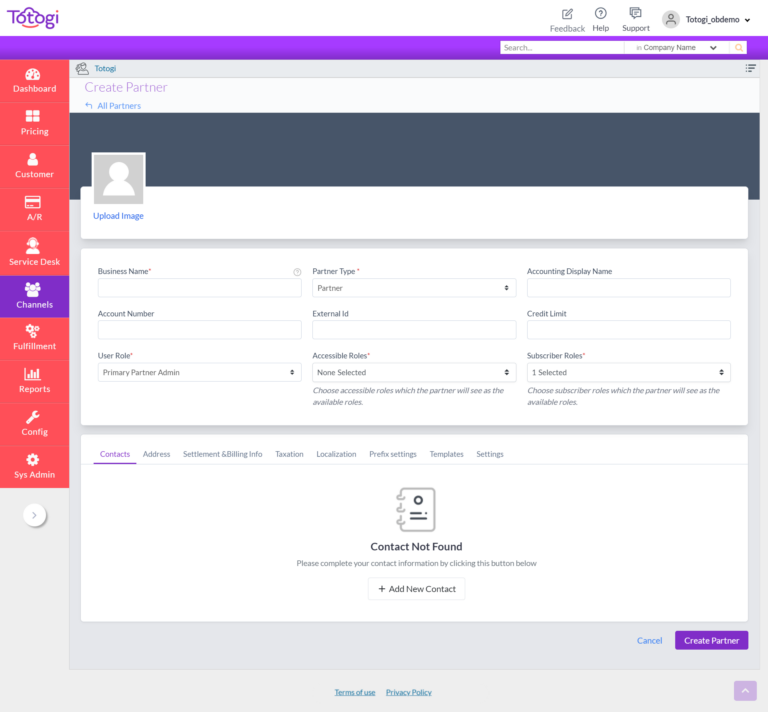Click the Totogi logo

(33, 18)
